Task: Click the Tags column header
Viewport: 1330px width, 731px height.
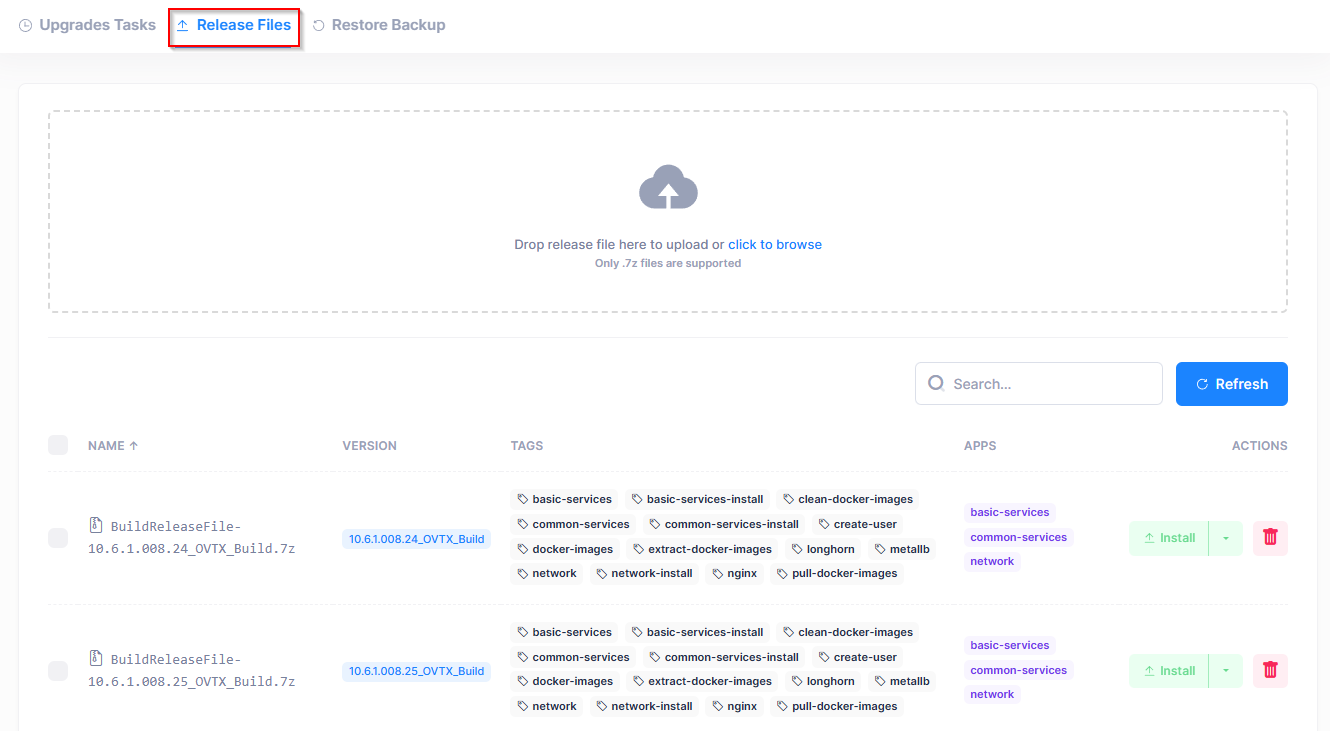Action: (x=527, y=446)
